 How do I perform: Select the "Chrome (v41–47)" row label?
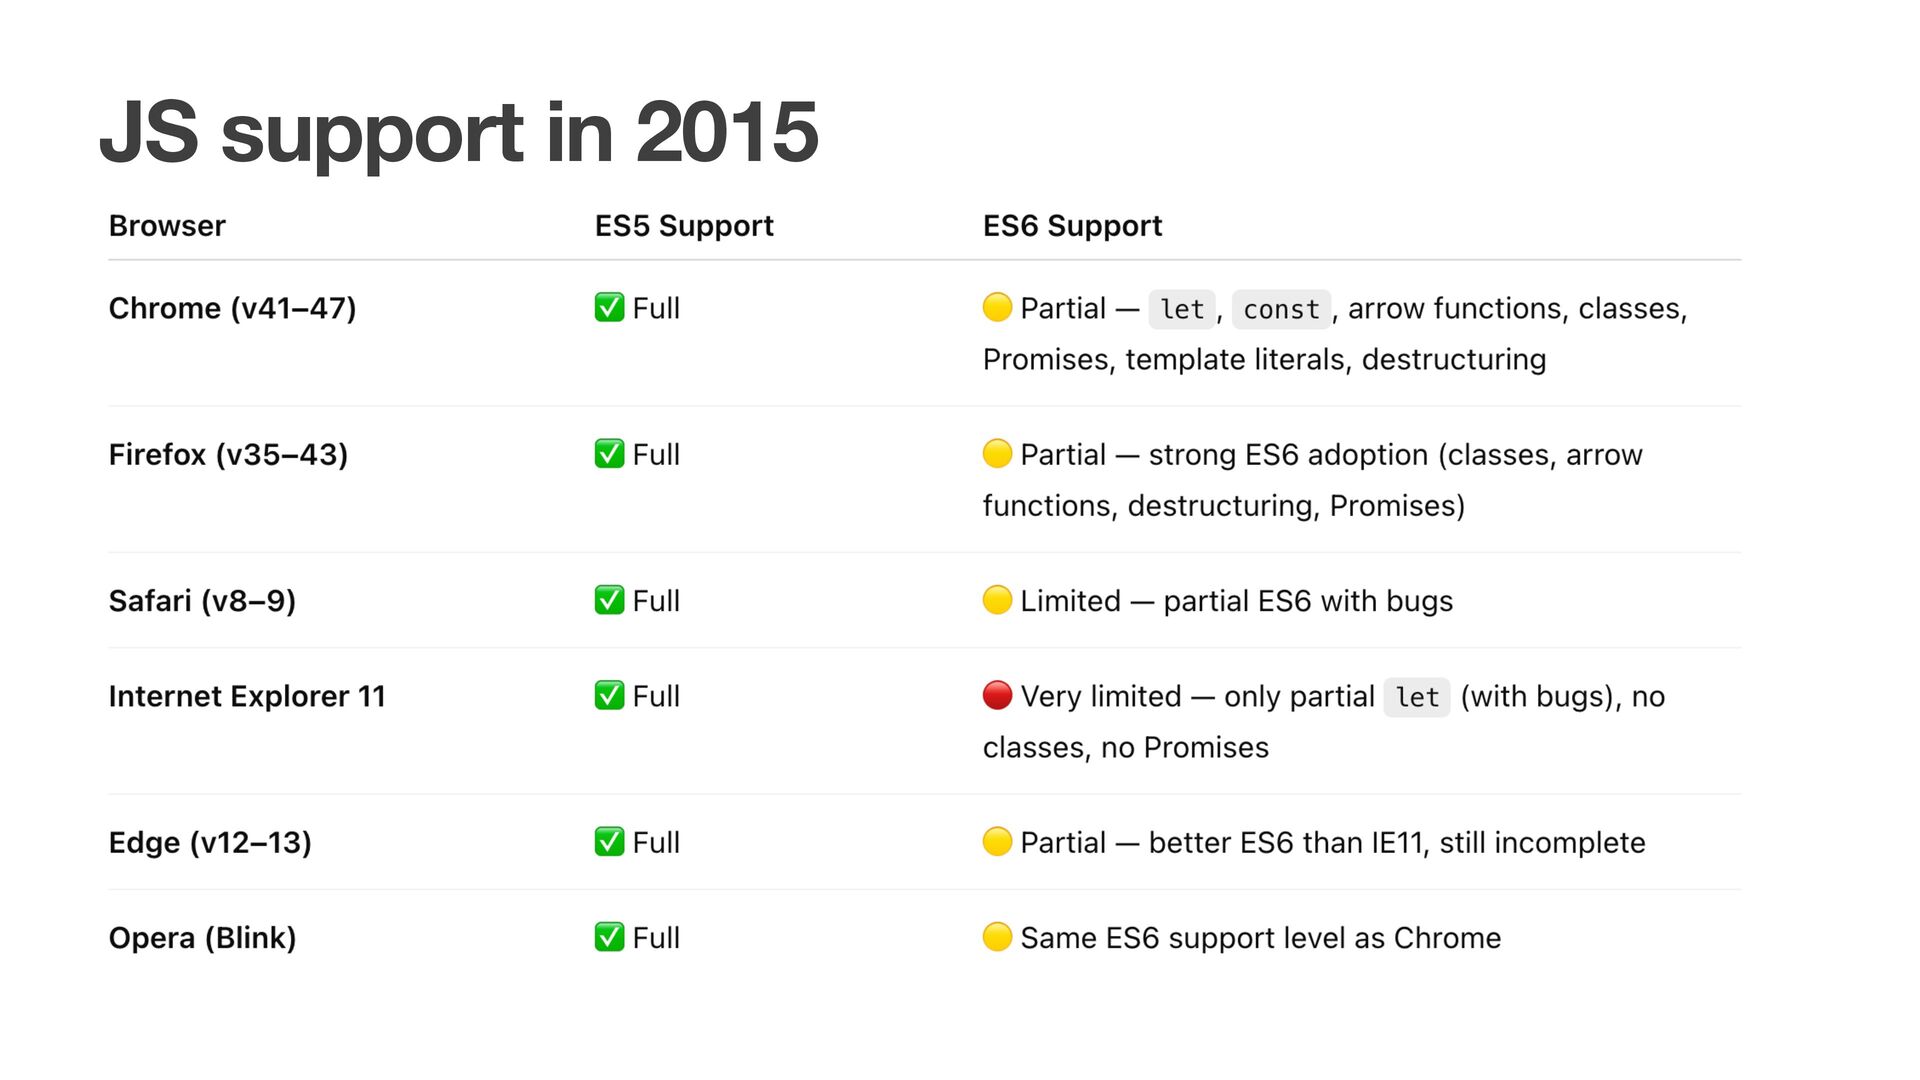point(232,308)
